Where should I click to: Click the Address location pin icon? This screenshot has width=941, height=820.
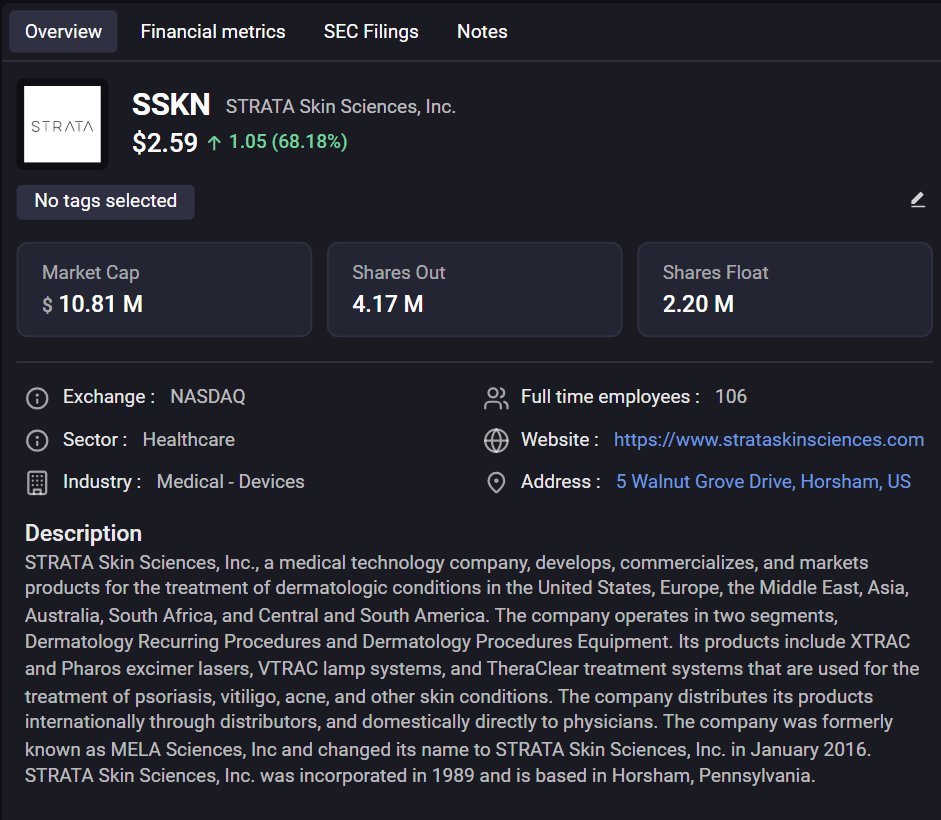coord(496,483)
